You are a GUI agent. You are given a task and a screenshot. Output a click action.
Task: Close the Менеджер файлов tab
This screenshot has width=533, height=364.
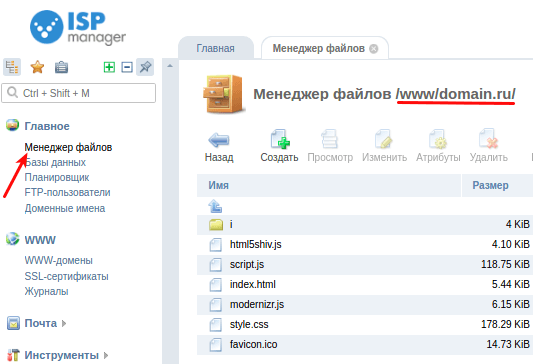(x=374, y=49)
